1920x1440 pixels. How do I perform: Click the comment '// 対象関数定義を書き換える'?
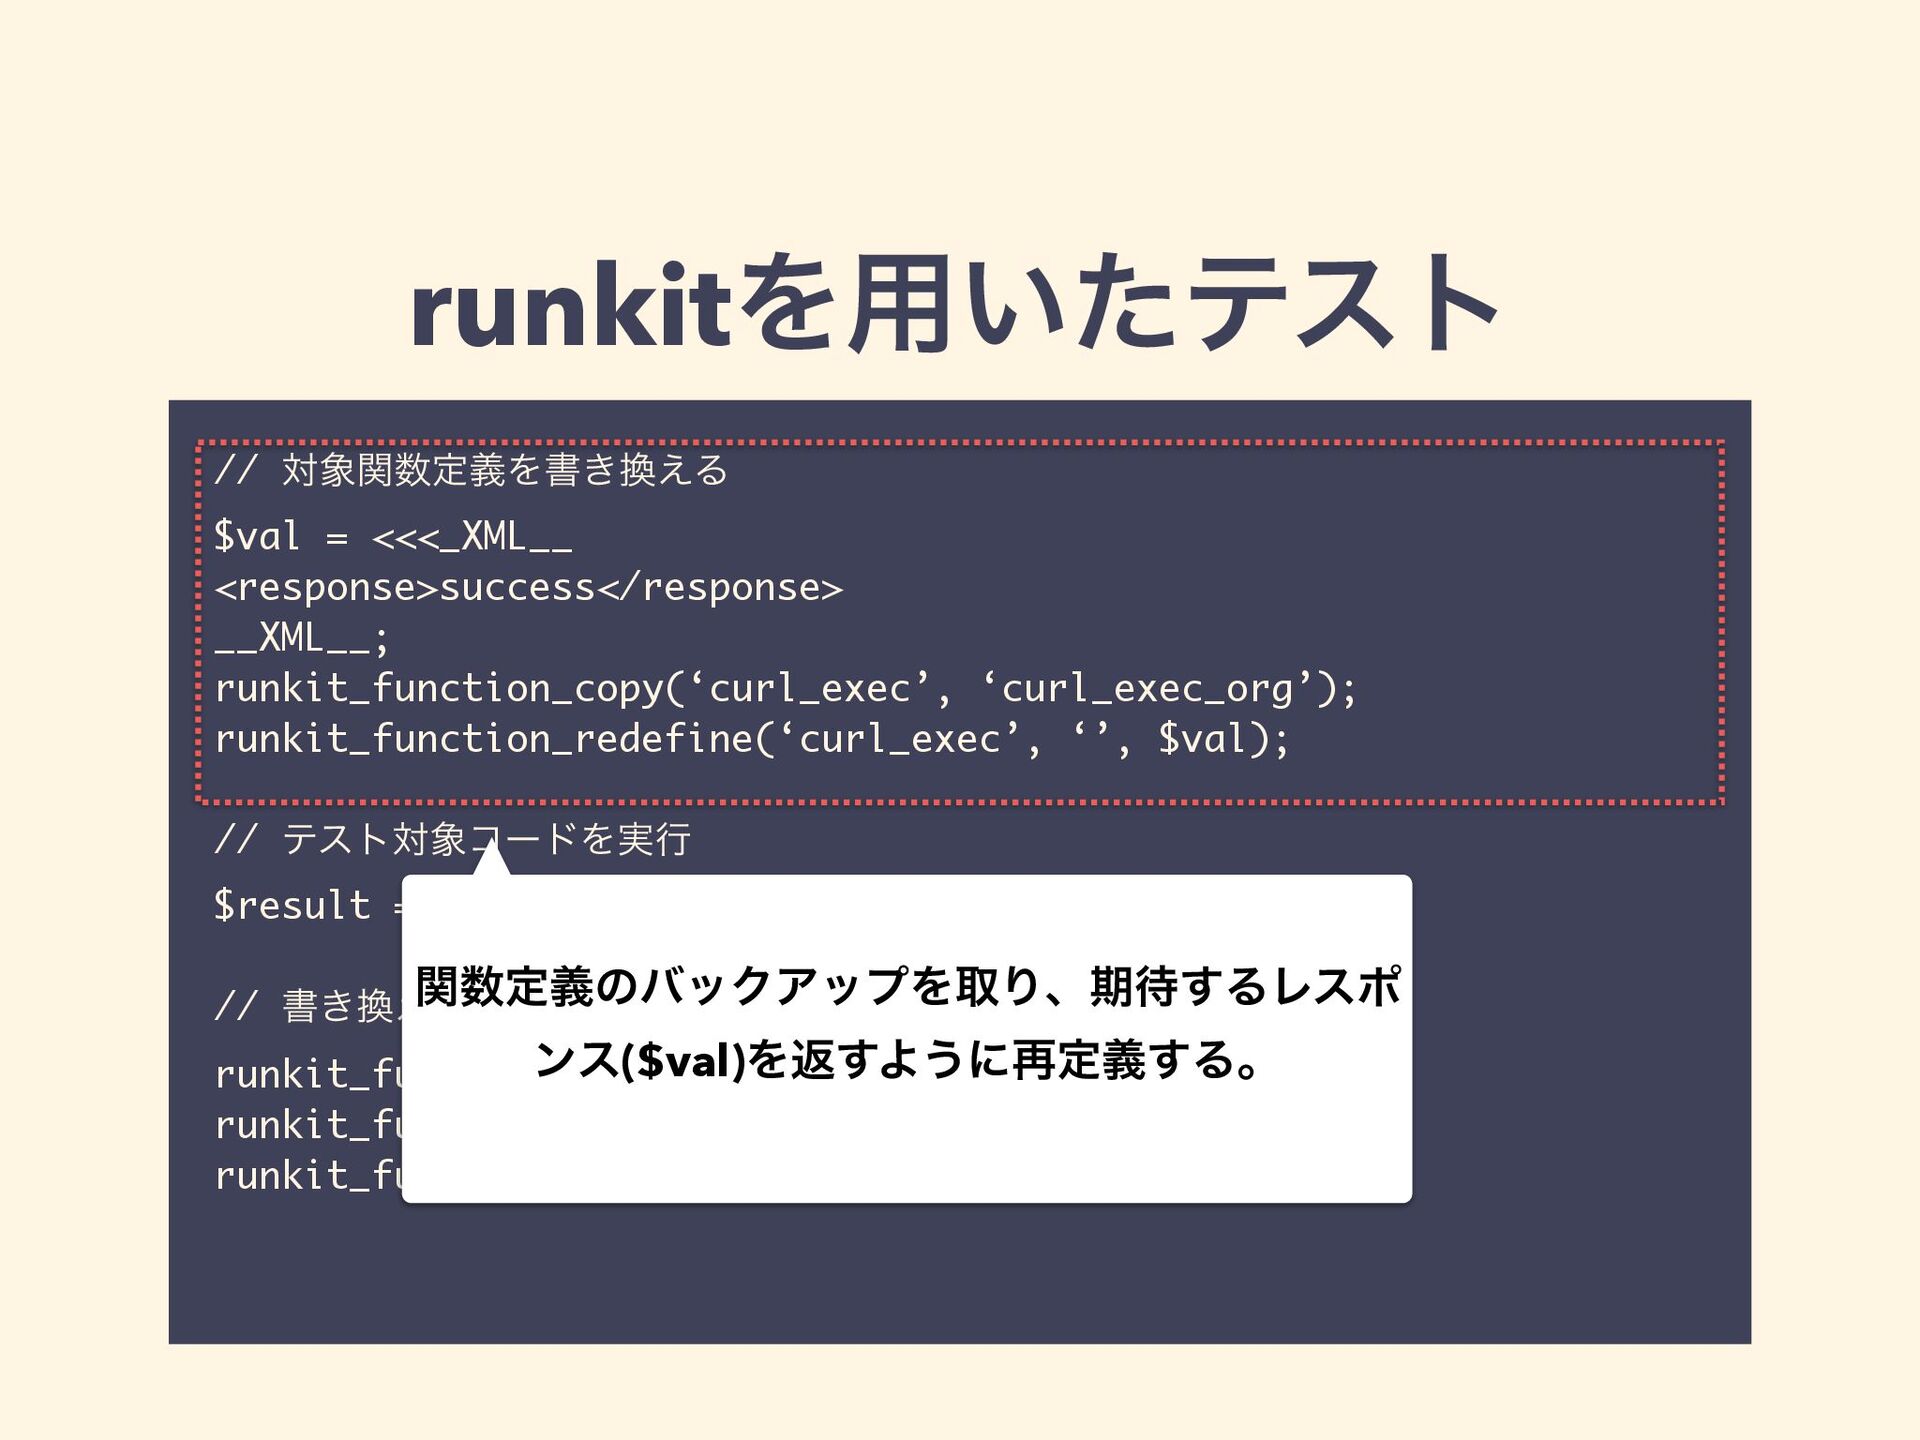coord(472,470)
